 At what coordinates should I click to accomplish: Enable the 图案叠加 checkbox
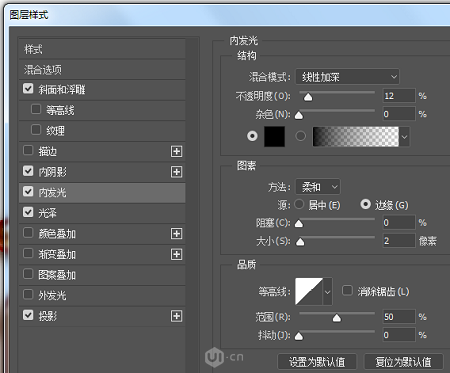28,274
